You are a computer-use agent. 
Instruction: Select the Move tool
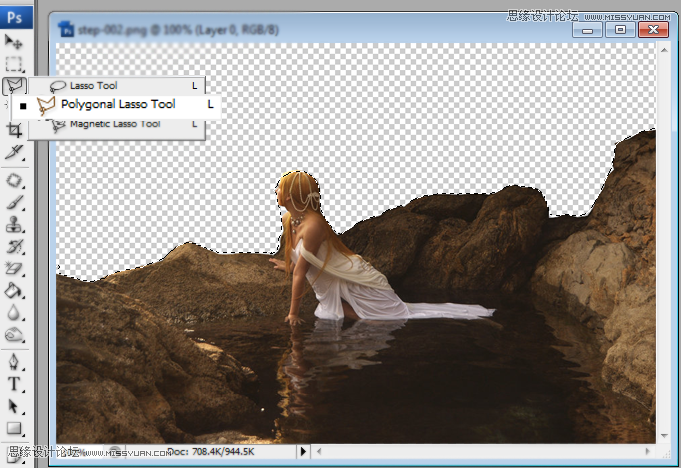13,42
